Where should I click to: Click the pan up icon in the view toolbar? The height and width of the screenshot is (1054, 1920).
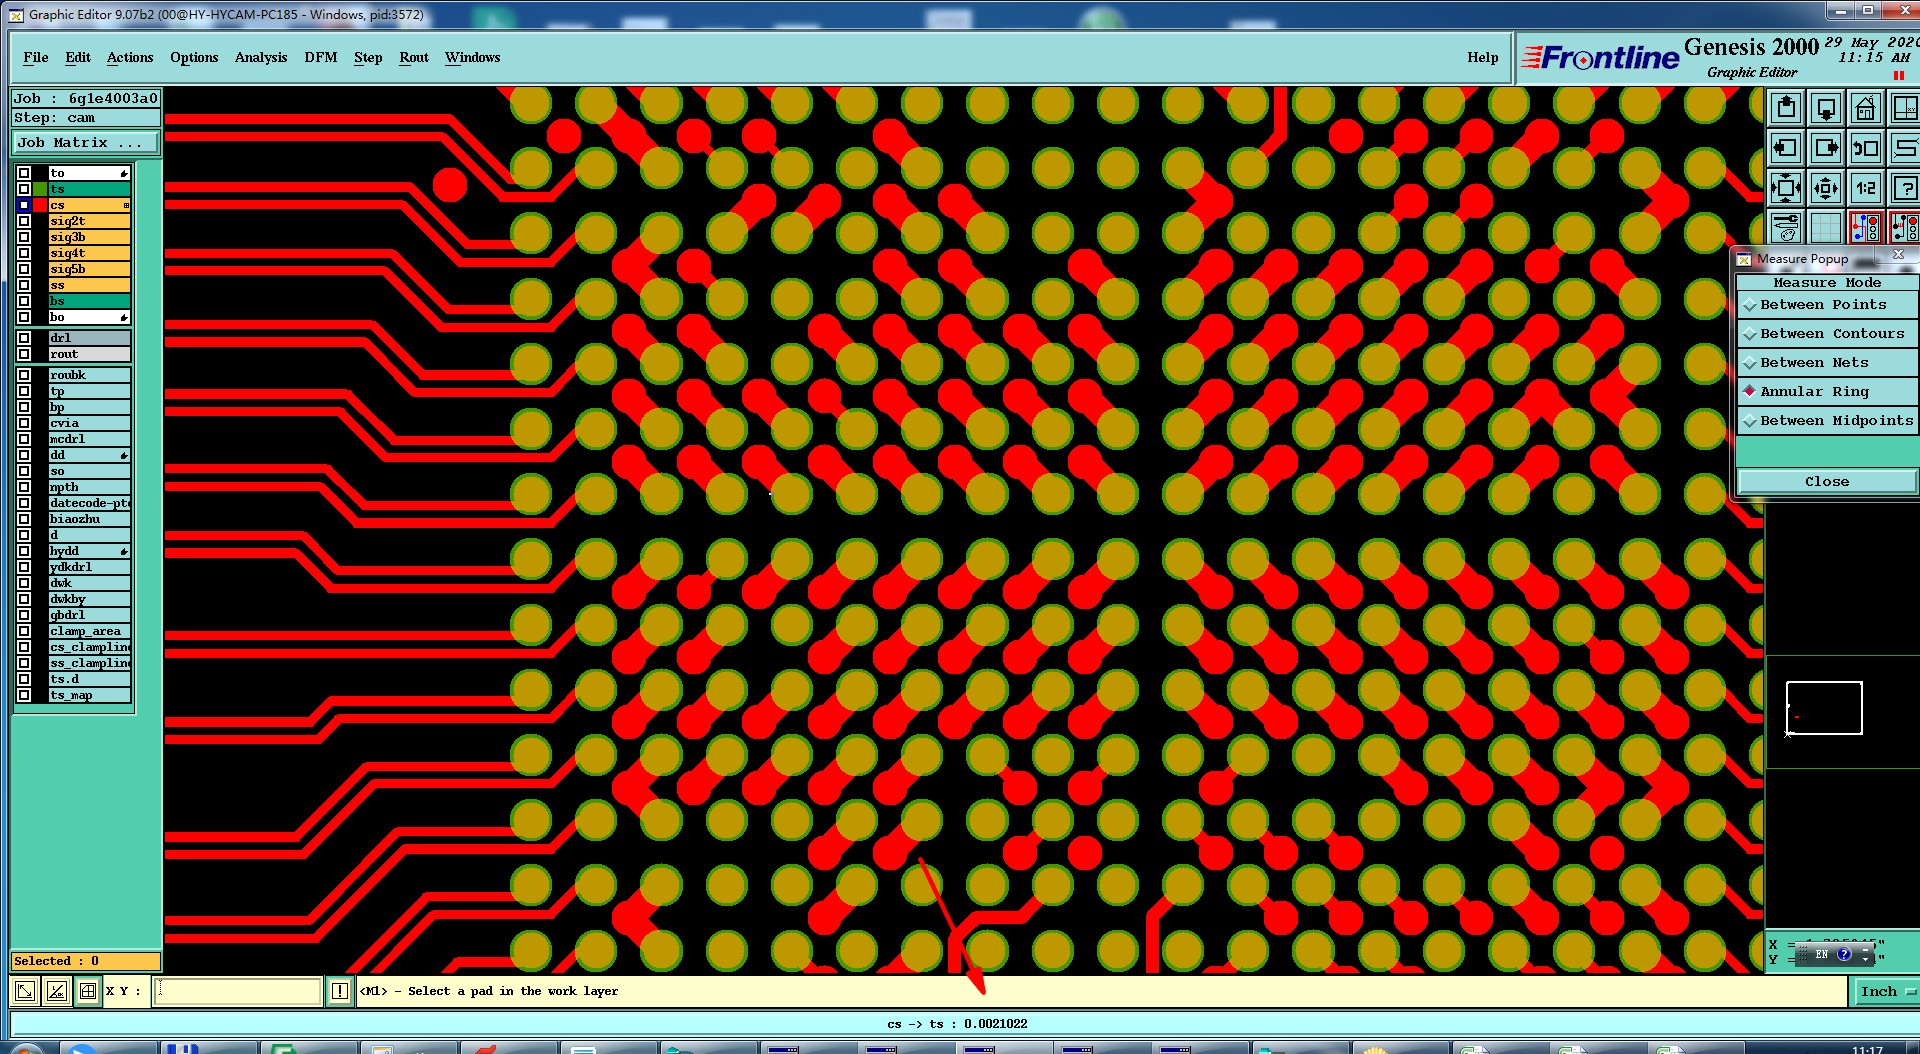click(1786, 108)
